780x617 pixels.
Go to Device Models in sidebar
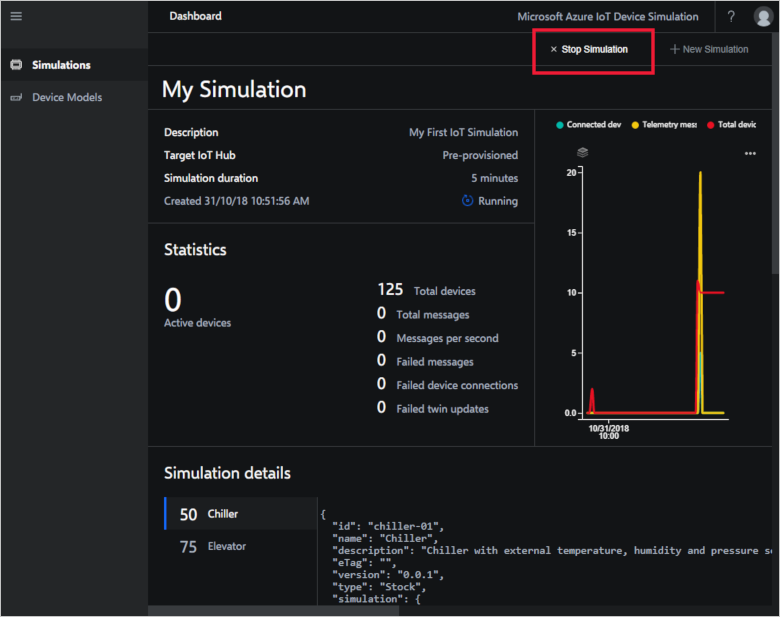[x=67, y=98]
